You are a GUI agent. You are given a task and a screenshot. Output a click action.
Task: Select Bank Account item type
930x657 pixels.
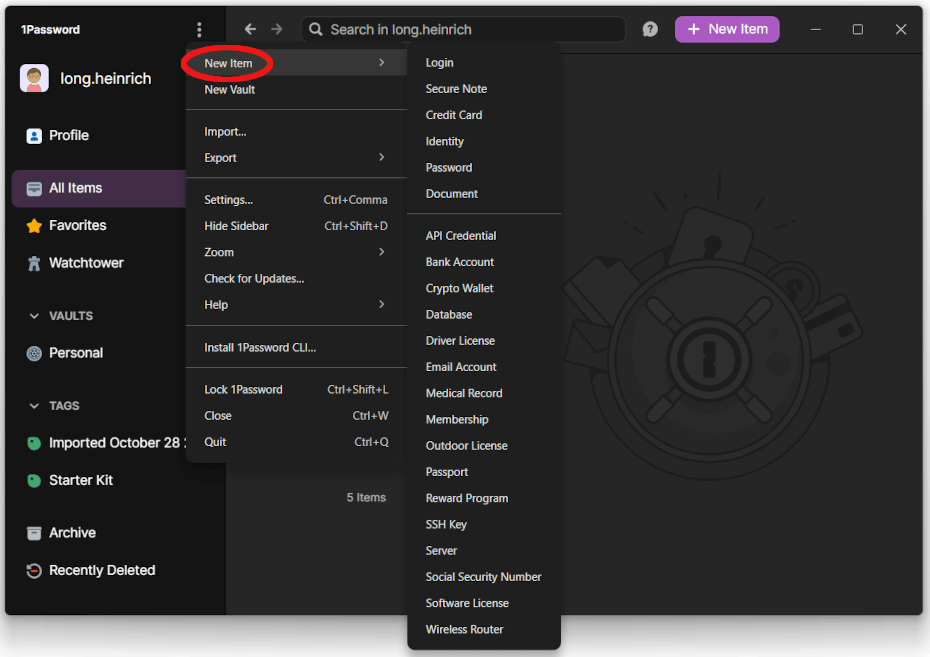point(484,262)
